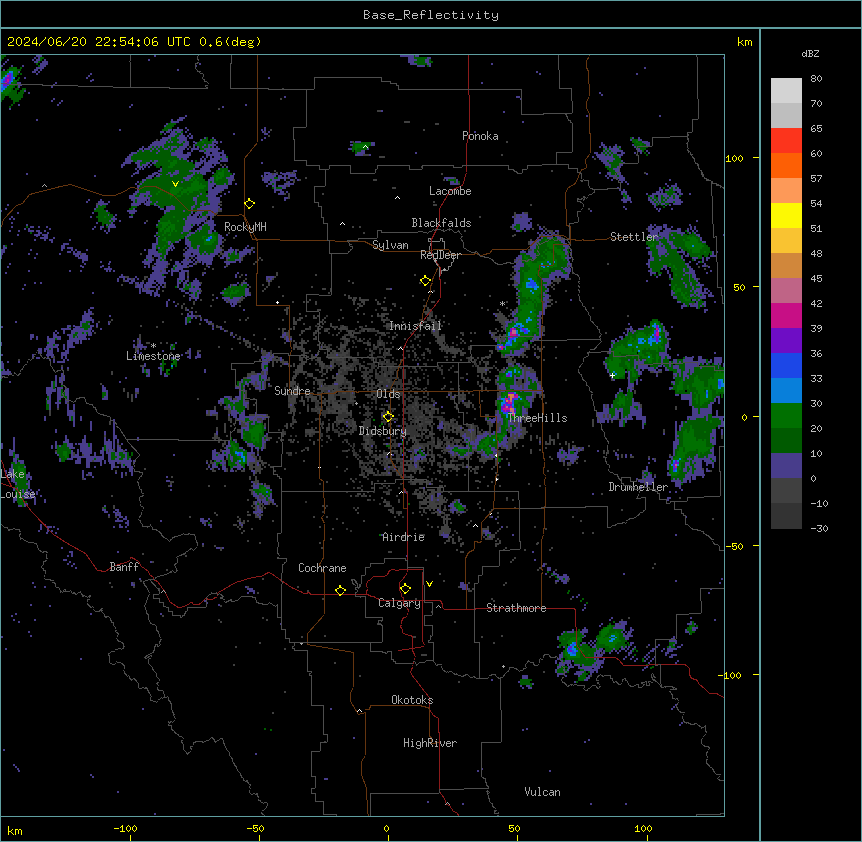Click the Base_Reflectivity title

(431, 15)
